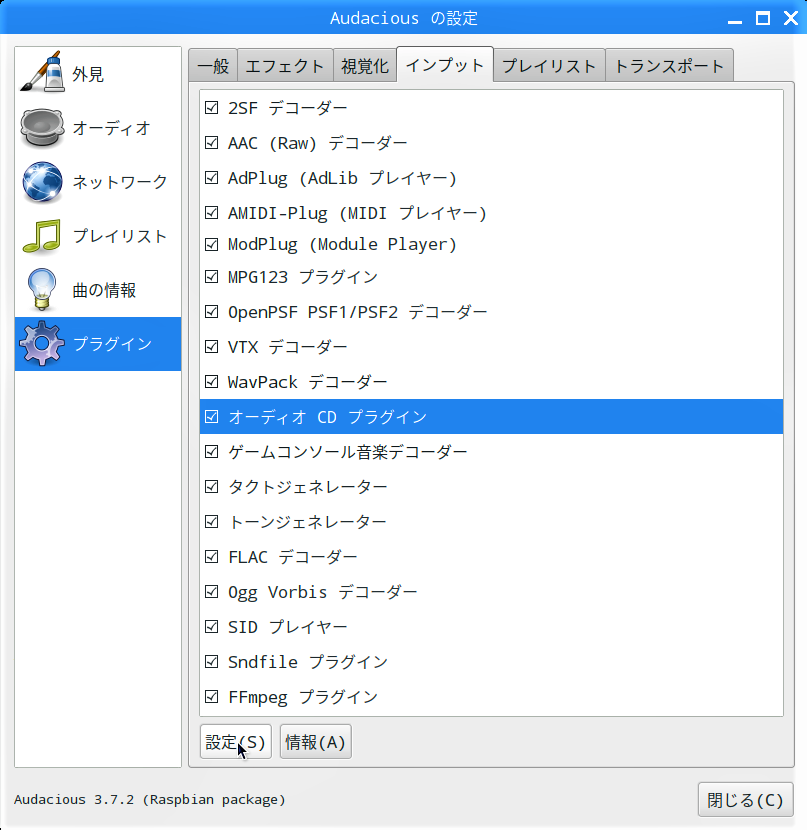This screenshot has height=830, width=807.
Task: Select the speaker icon for オーディオ
Action: coord(42,128)
